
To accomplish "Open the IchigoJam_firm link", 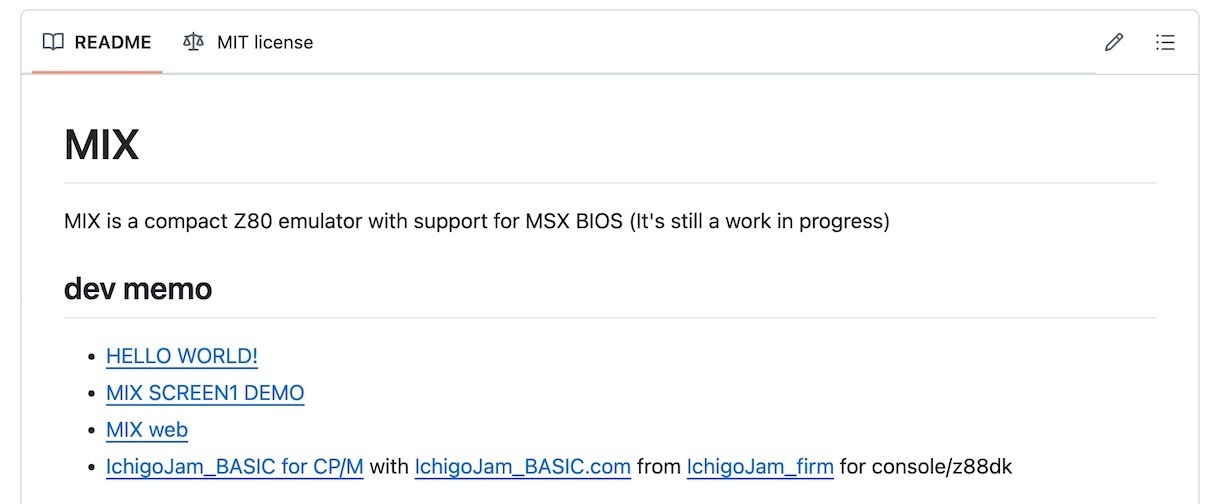I will [x=760, y=466].
